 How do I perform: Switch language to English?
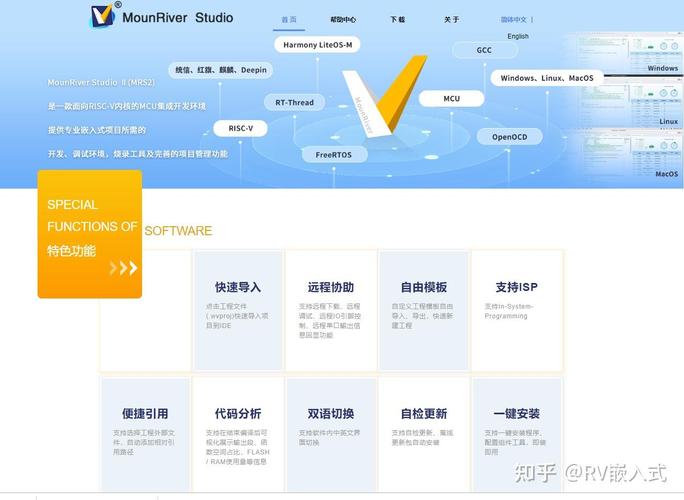(x=518, y=36)
